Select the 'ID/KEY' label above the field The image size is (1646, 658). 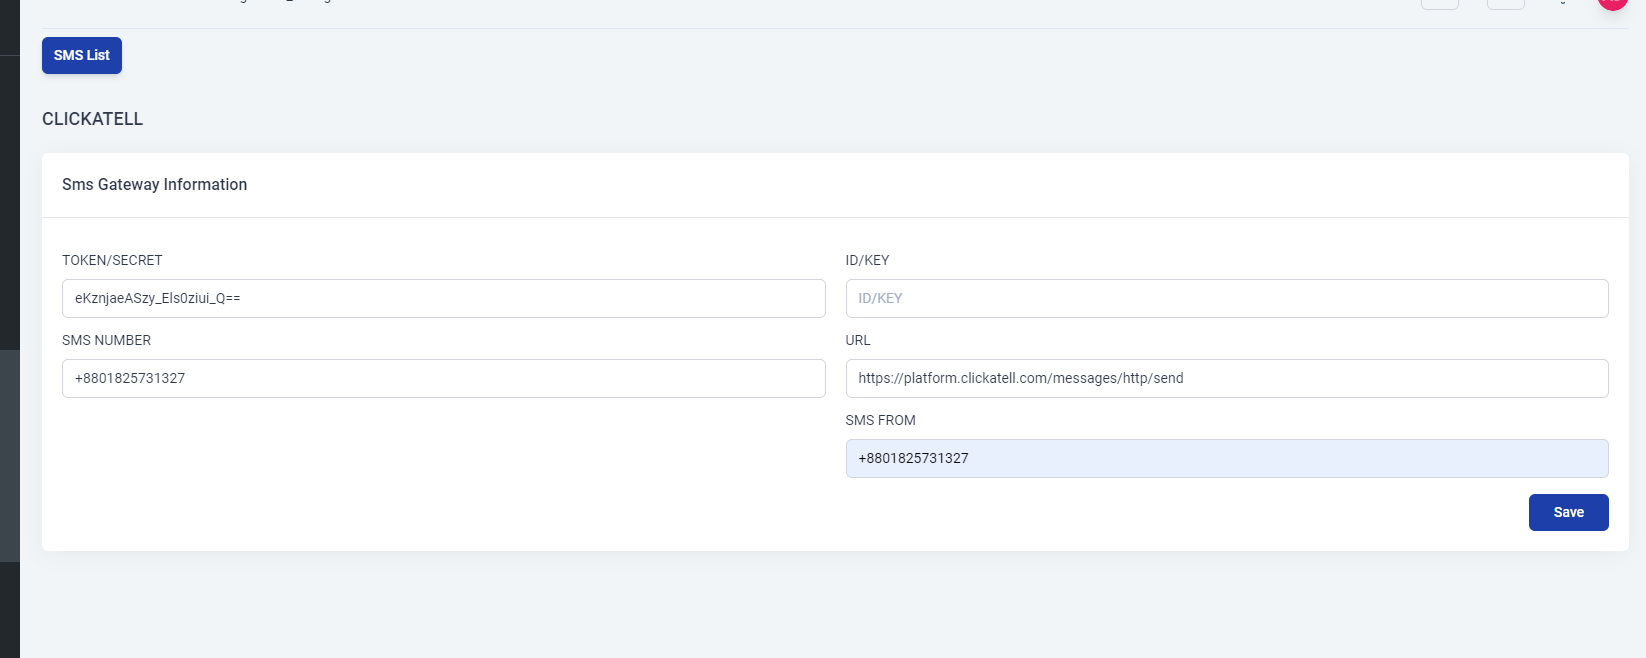pos(867,260)
